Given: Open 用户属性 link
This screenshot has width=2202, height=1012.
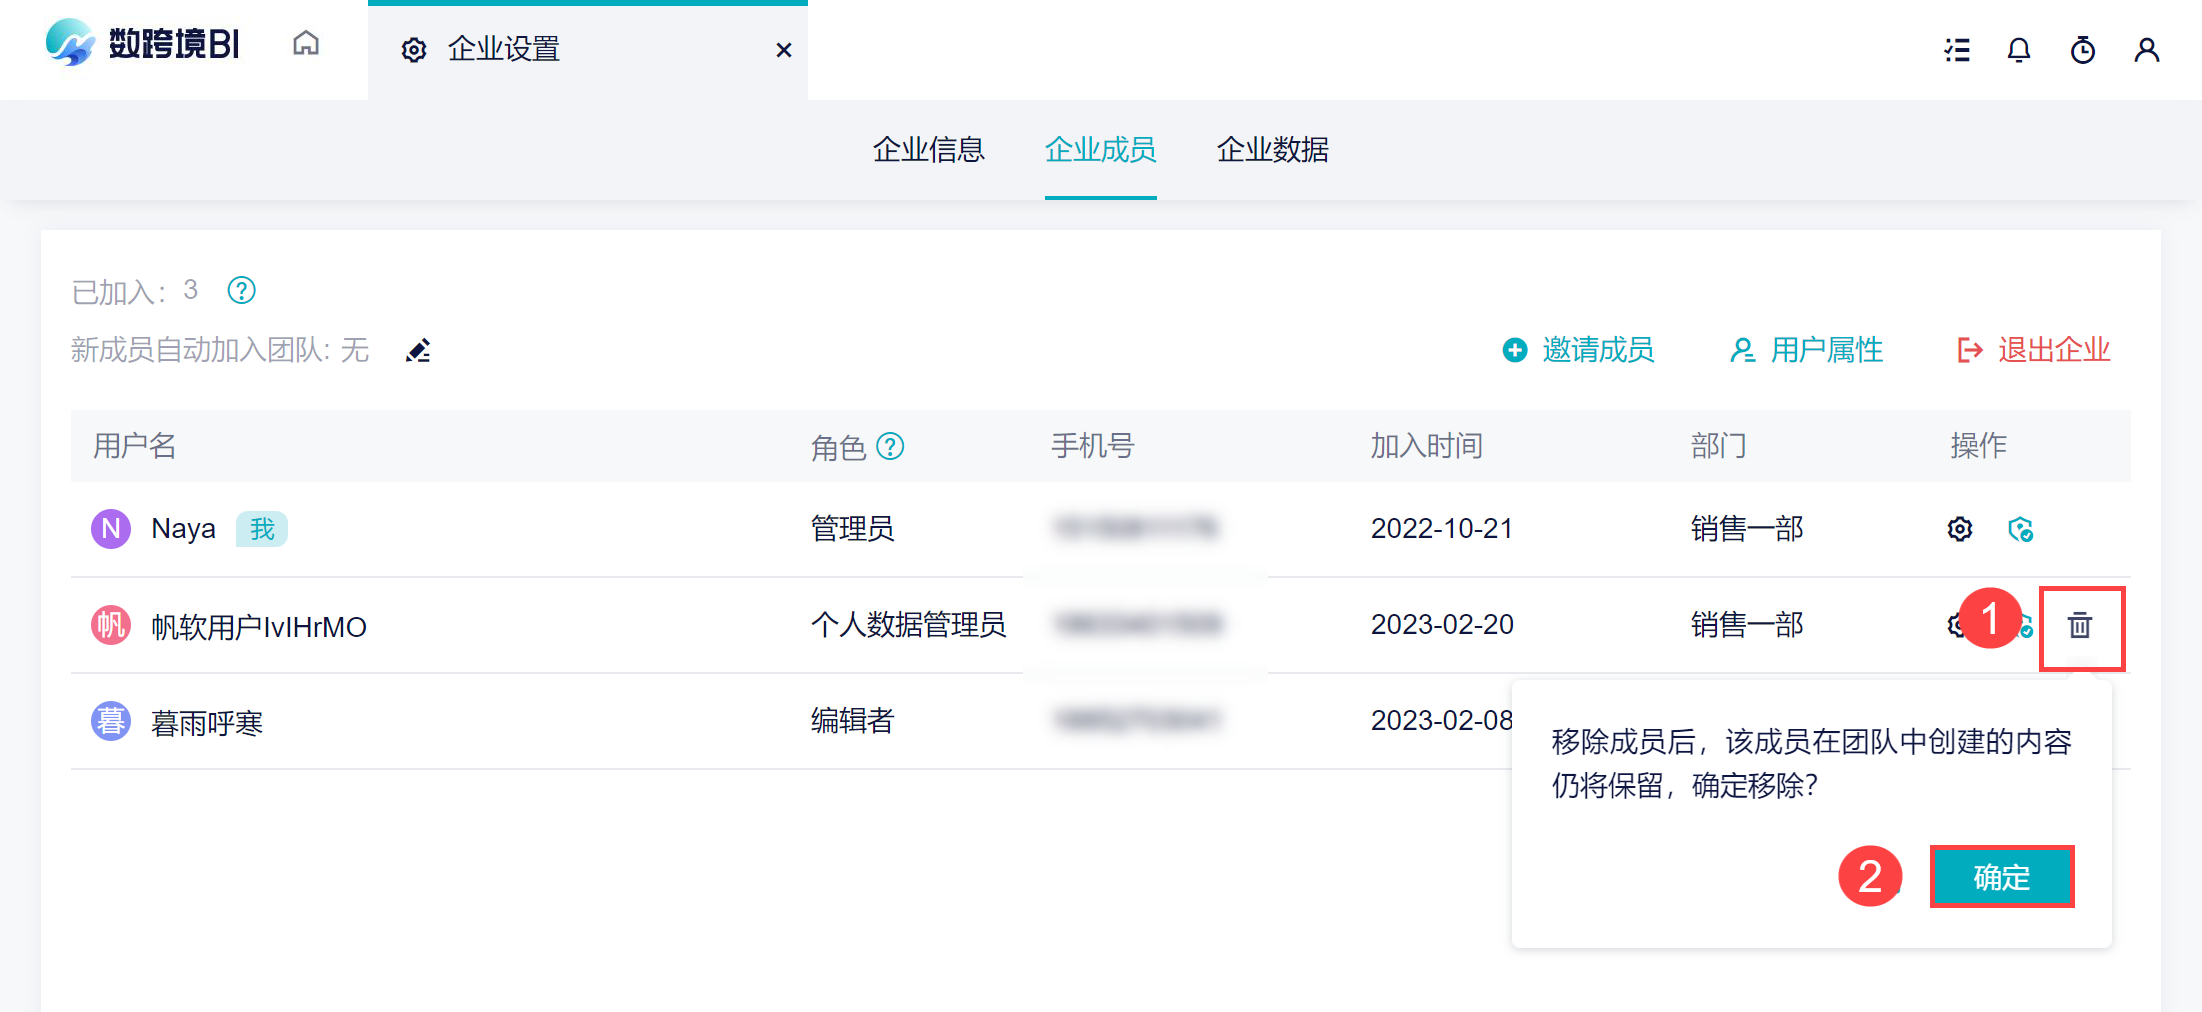Looking at the screenshot, I should [1807, 350].
